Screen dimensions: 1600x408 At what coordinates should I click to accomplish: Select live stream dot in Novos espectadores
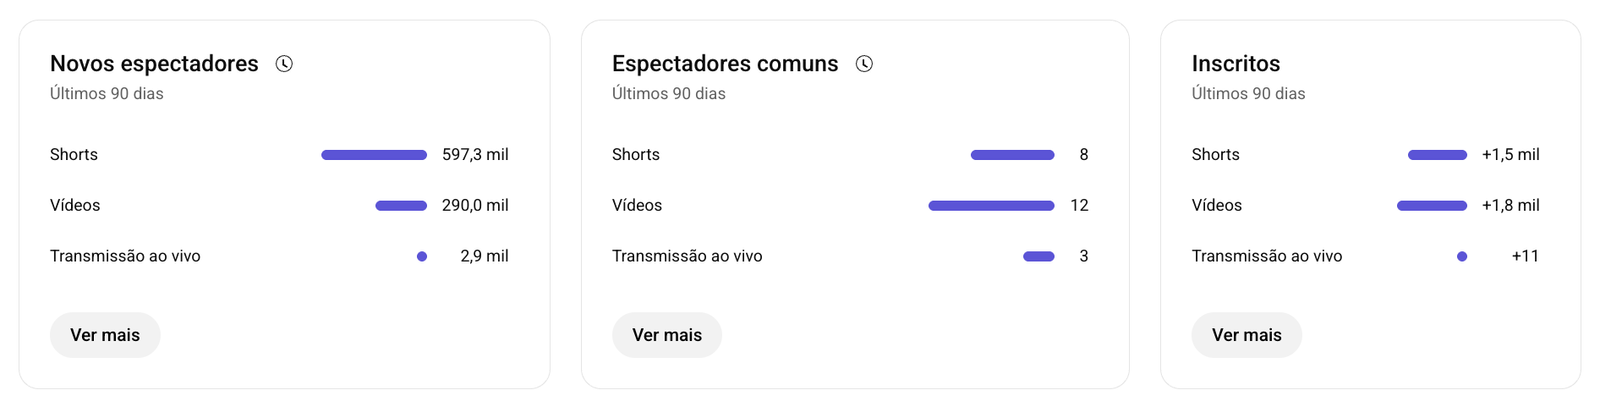(x=422, y=257)
